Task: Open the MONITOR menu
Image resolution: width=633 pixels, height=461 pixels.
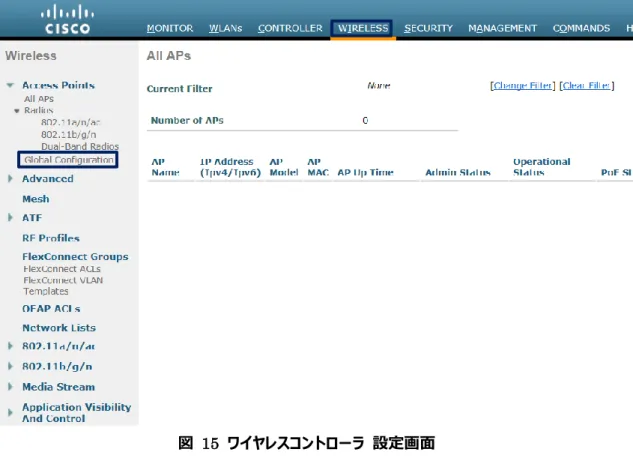Action: [170, 28]
